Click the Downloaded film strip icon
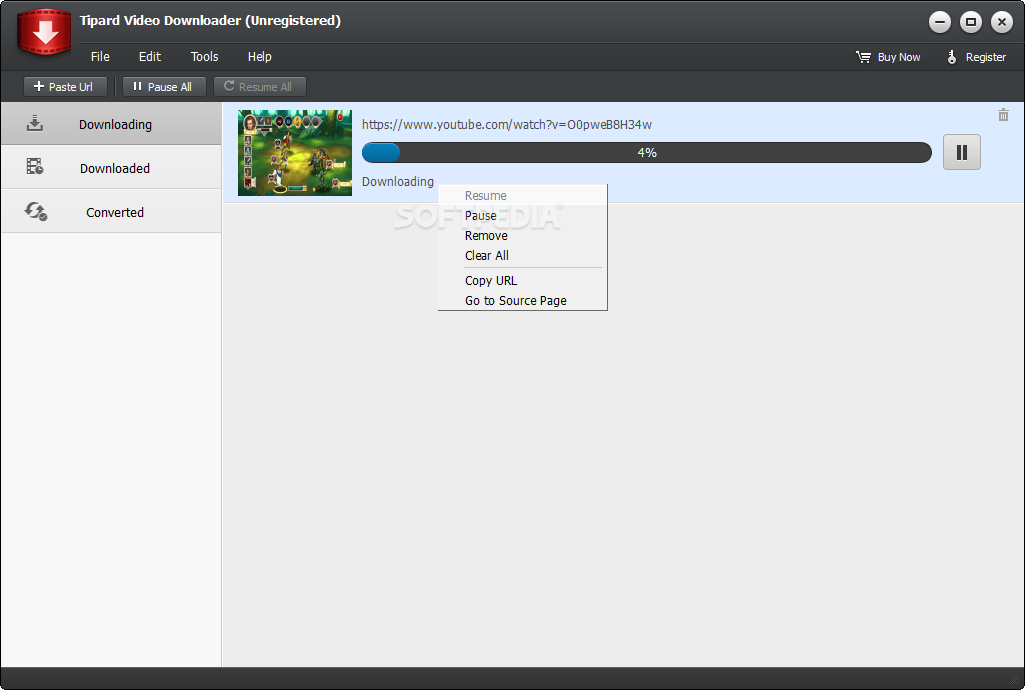The image size is (1025, 690). point(35,167)
